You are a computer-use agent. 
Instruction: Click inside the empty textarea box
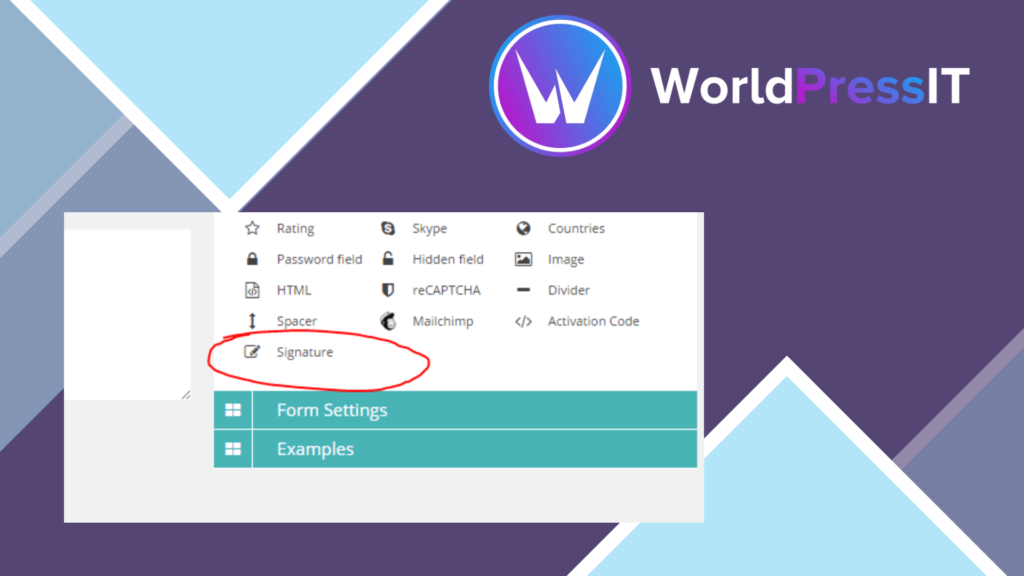(x=127, y=315)
